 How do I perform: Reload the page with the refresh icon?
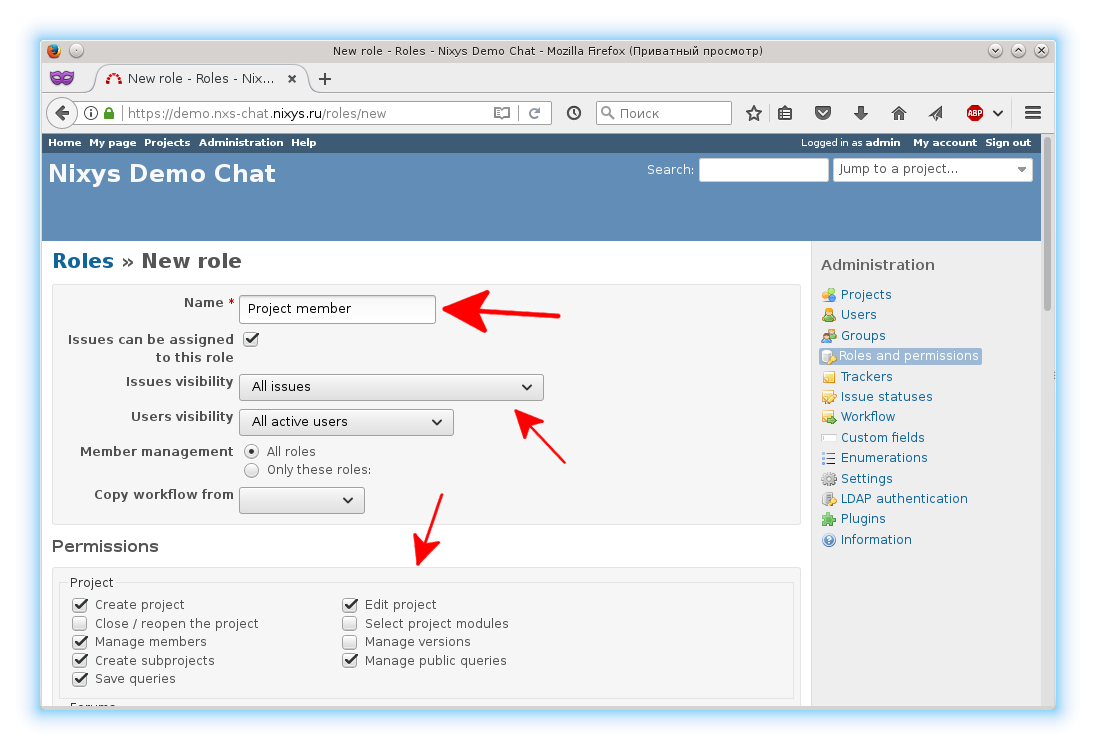pos(535,113)
